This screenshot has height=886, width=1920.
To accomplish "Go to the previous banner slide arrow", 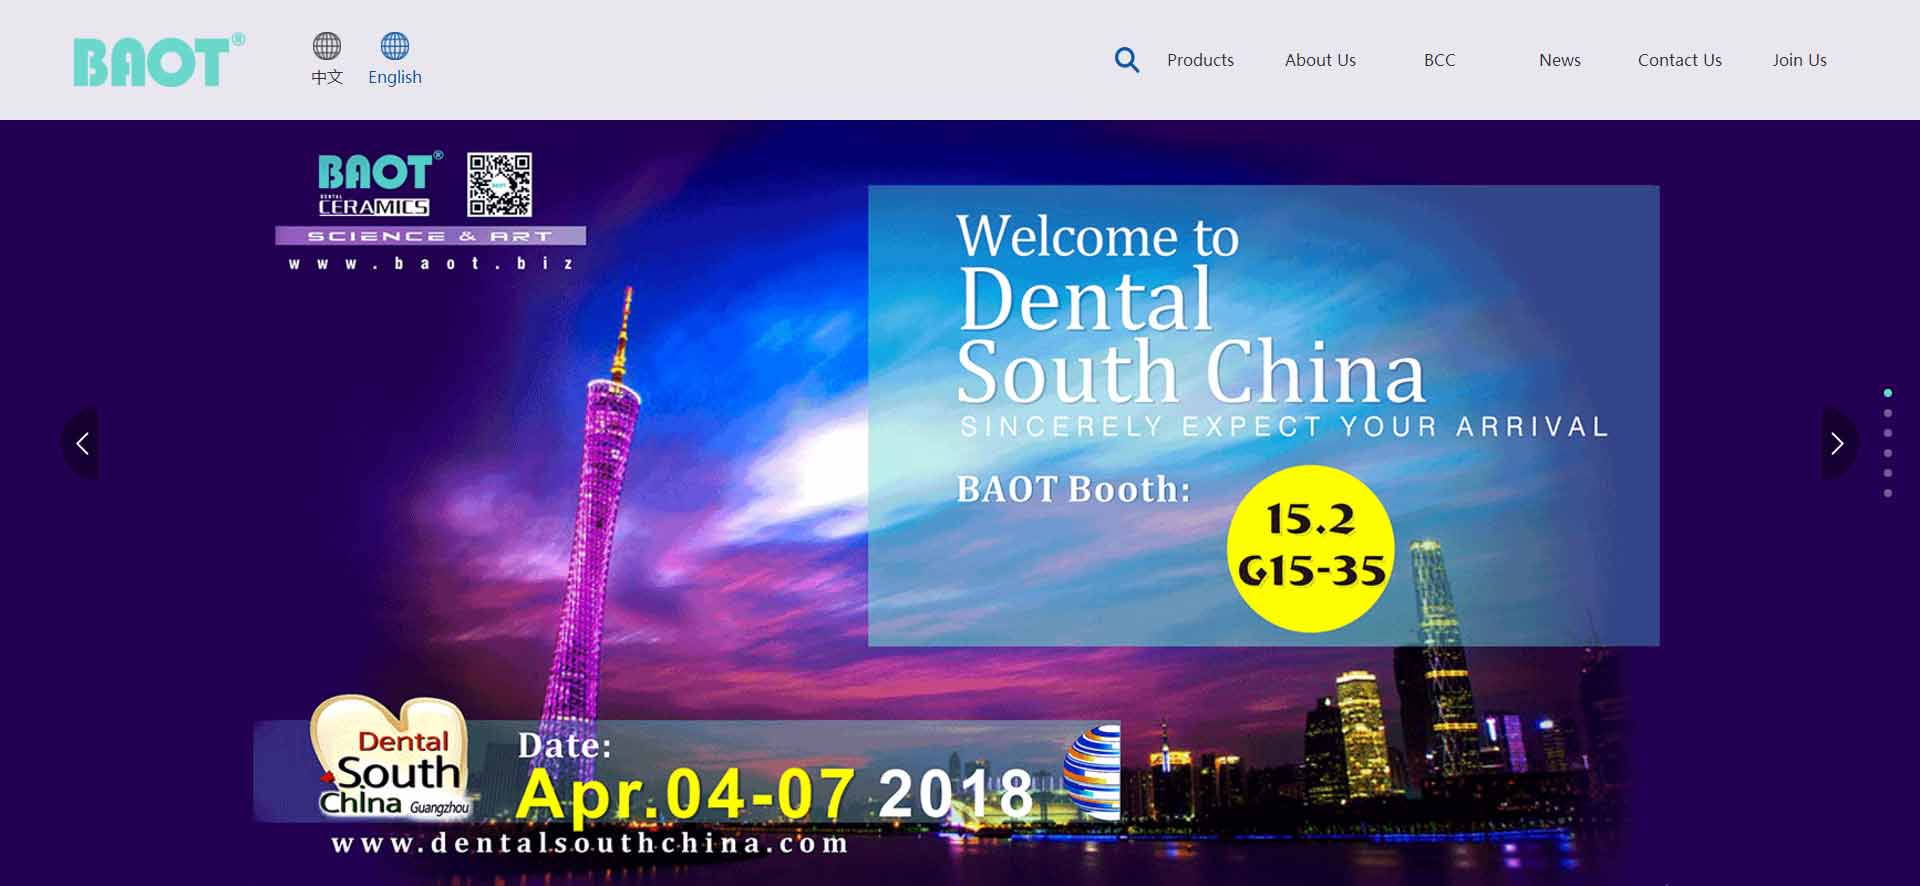I will point(83,443).
